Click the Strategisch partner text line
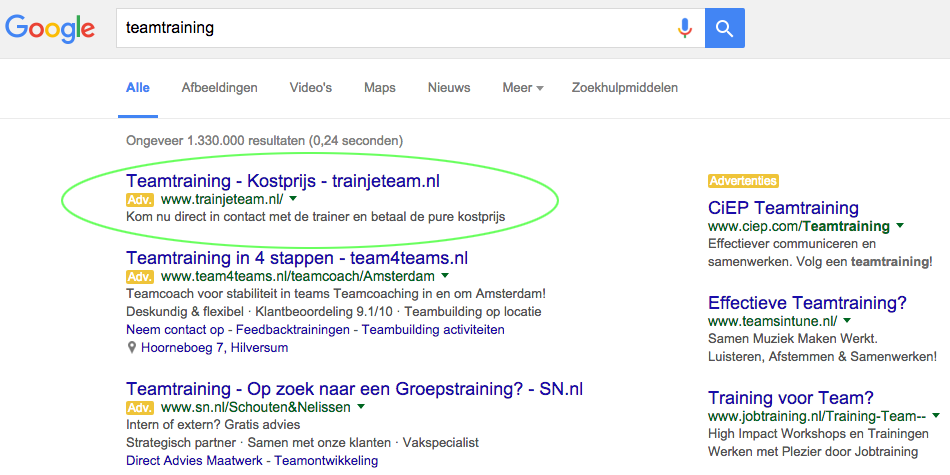 302,442
